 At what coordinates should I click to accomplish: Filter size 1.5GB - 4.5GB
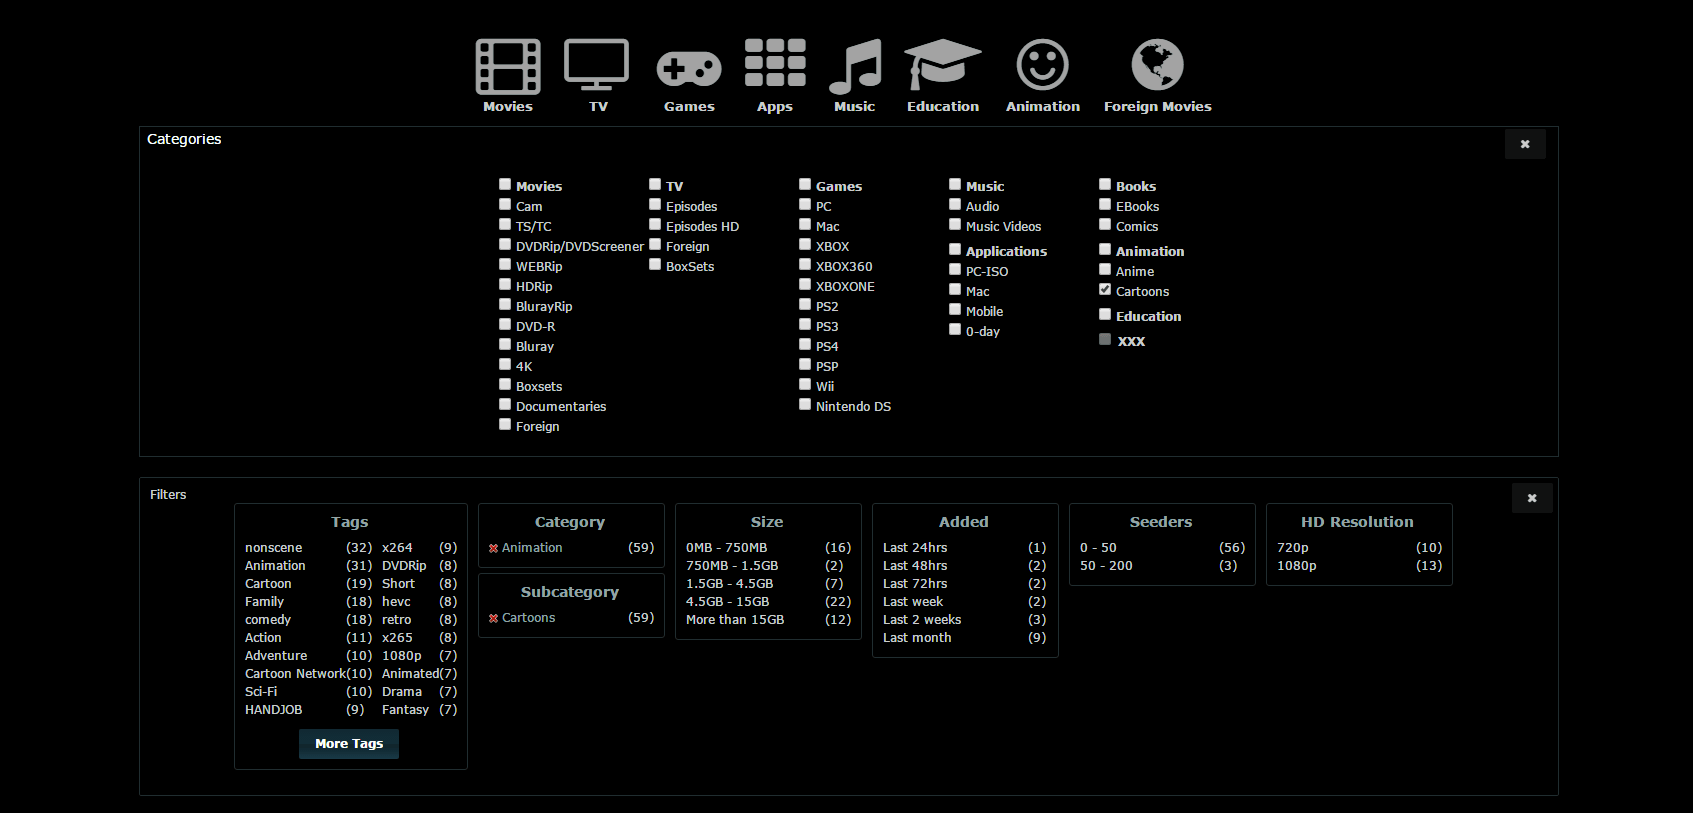729,584
